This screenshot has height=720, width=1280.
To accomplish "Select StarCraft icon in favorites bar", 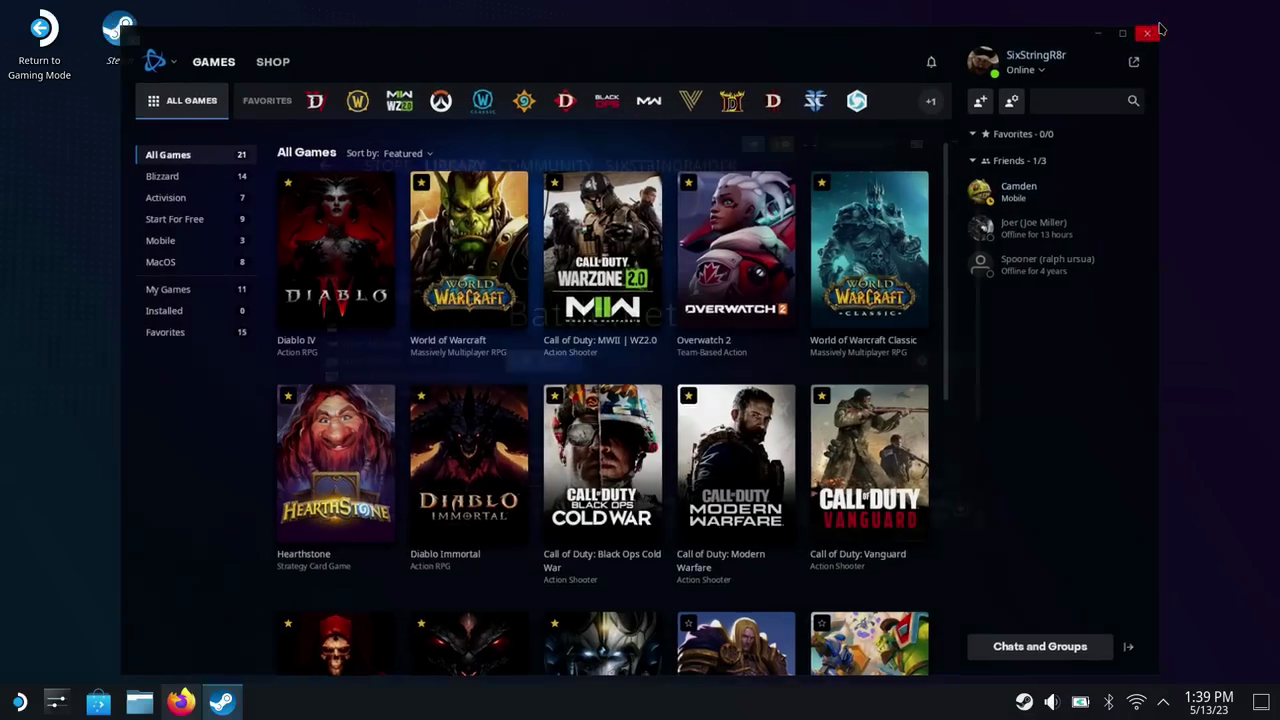I will tap(815, 101).
